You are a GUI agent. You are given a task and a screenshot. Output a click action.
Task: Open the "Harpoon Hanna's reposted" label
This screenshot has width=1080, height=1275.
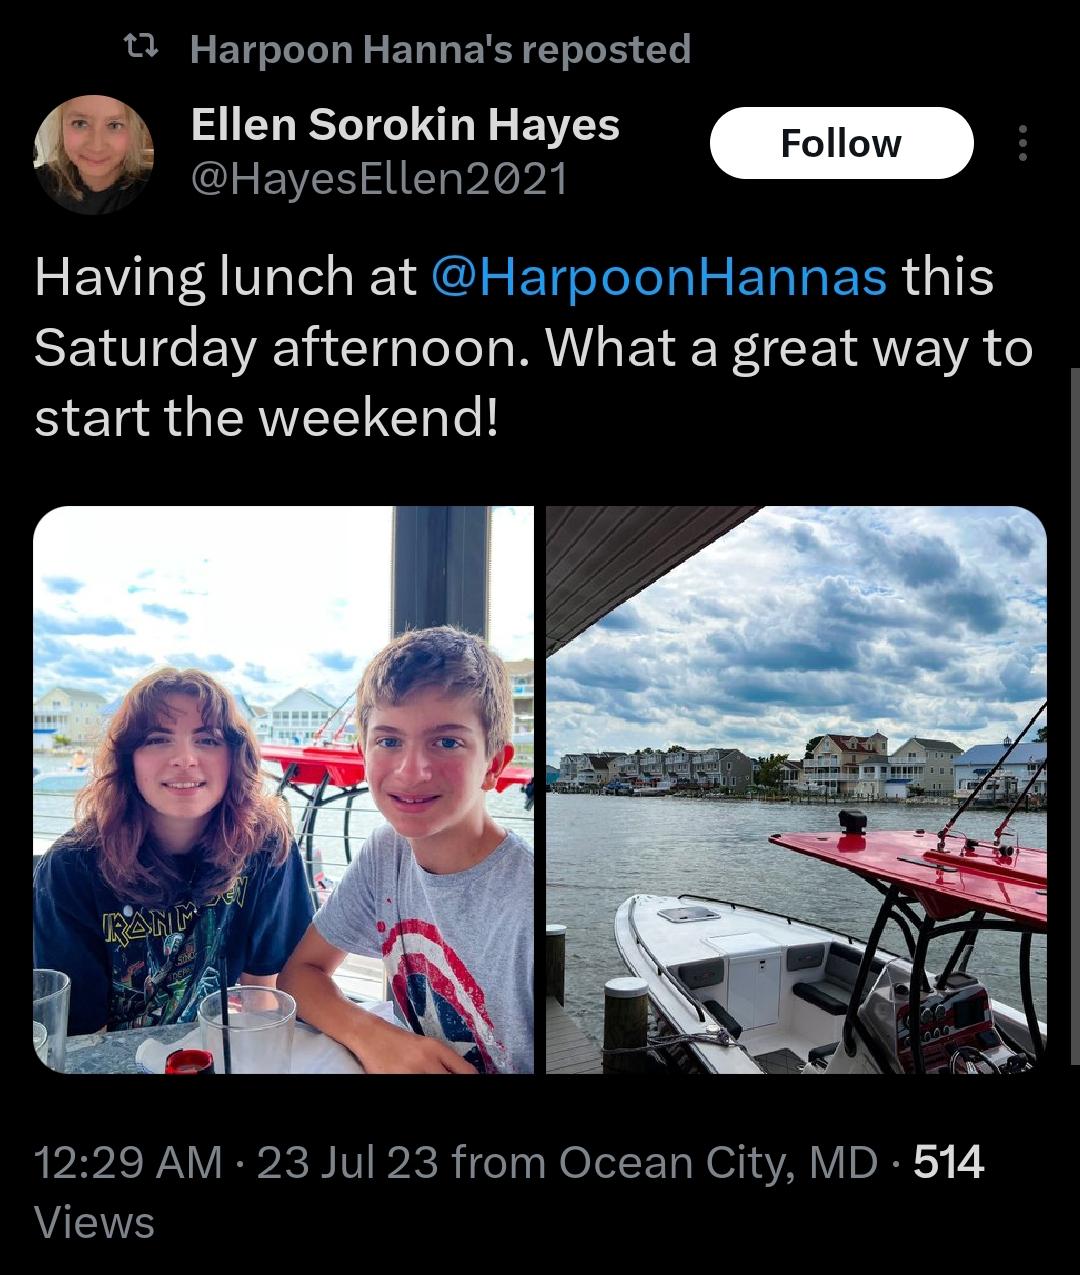click(440, 48)
